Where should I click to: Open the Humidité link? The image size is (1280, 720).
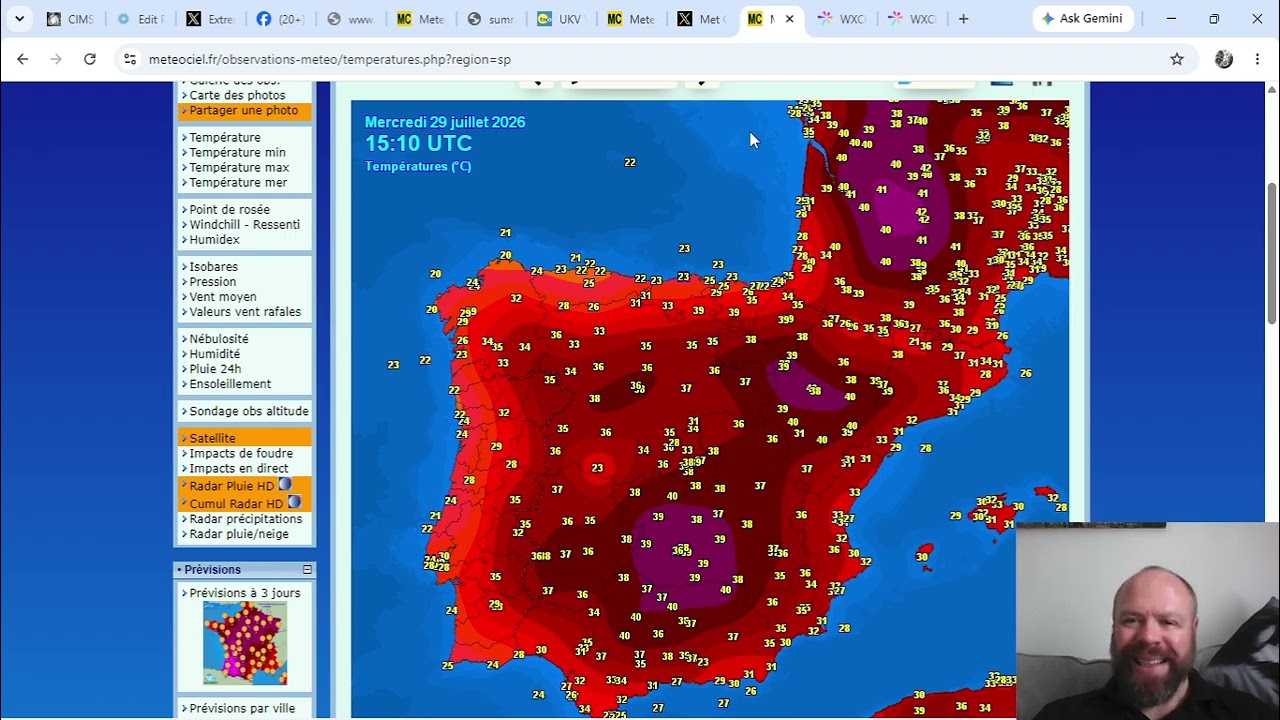[214, 353]
